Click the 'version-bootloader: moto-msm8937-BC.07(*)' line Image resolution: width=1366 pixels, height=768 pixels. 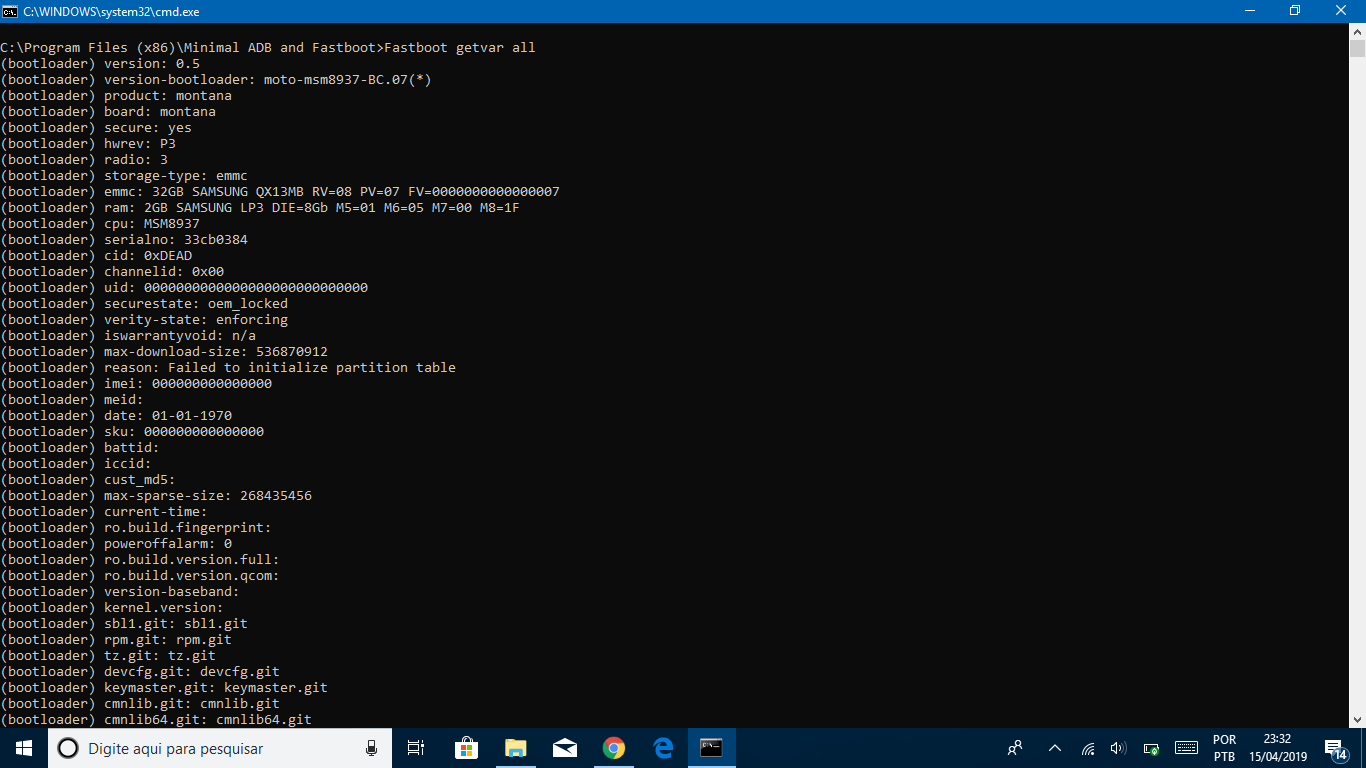tap(216, 80)
